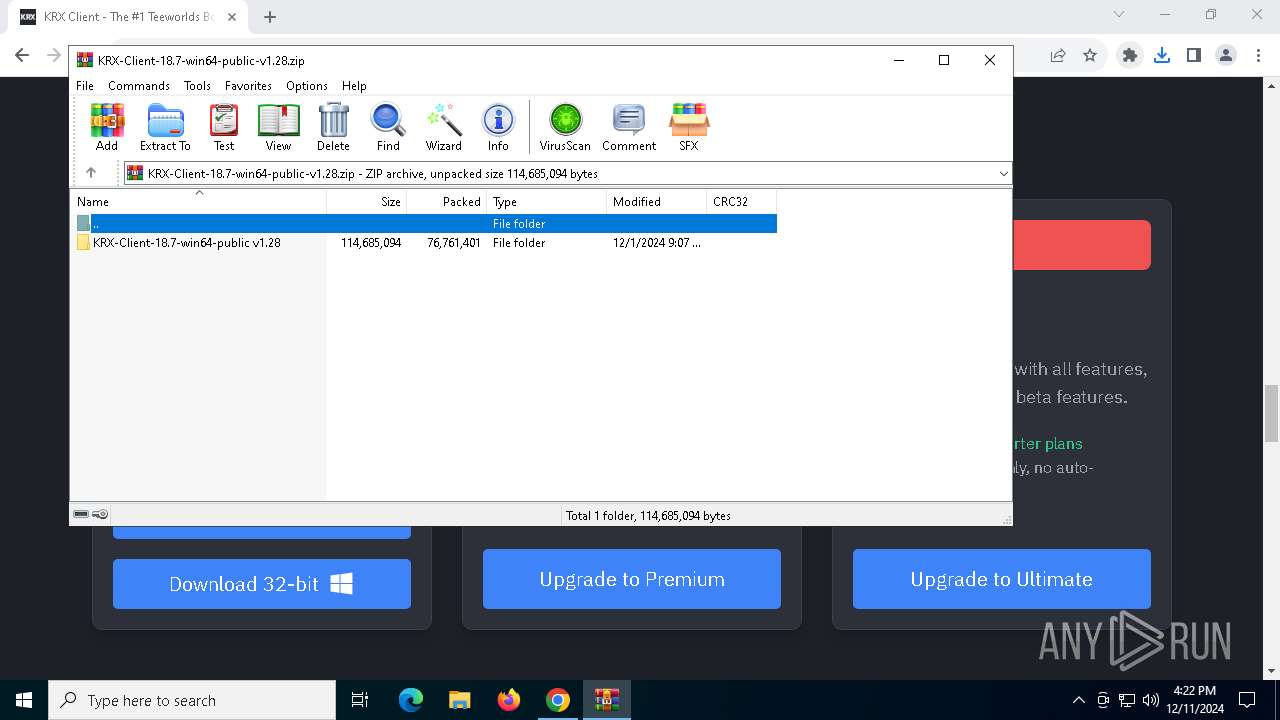Open the Options menu
Viewport: 1280px width, 720px height.
point(307,86)
